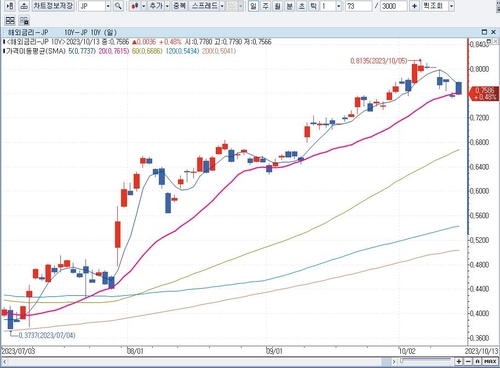Click the current price tag 0.7586

coord(484,93)
